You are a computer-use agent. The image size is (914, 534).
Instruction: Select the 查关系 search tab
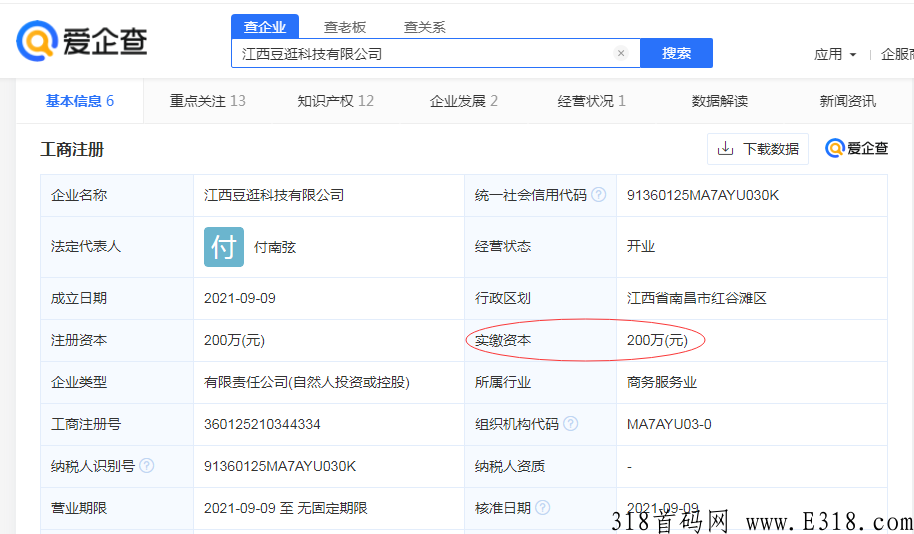tap(424, 27)
